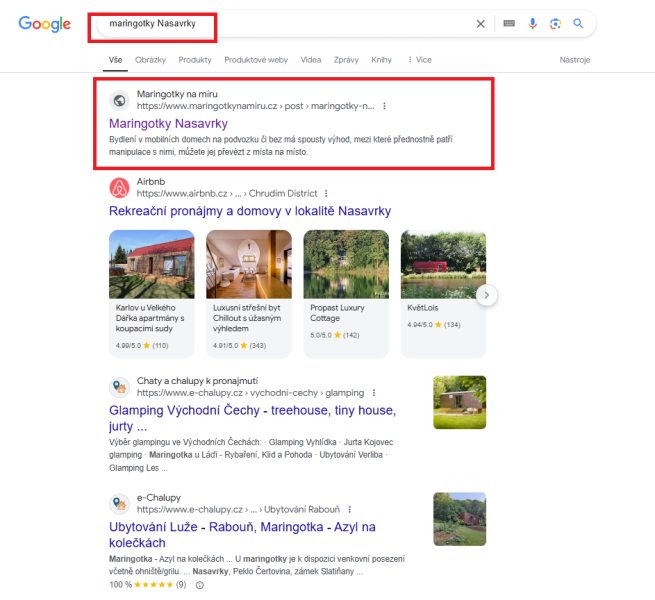Image resolution: width=655 pixels, height=600 pixels.
Task: Switch to the Videa tab
Action: [311, 60]
